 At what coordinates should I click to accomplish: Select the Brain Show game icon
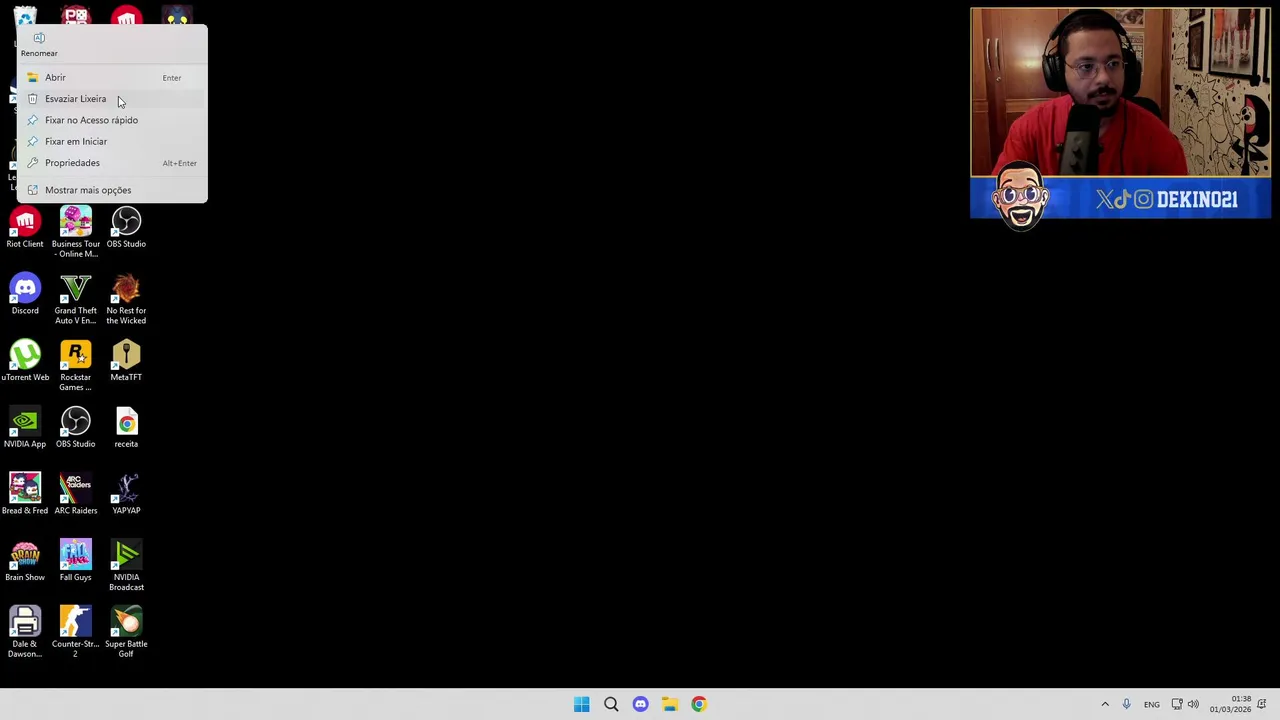[25, 561]
